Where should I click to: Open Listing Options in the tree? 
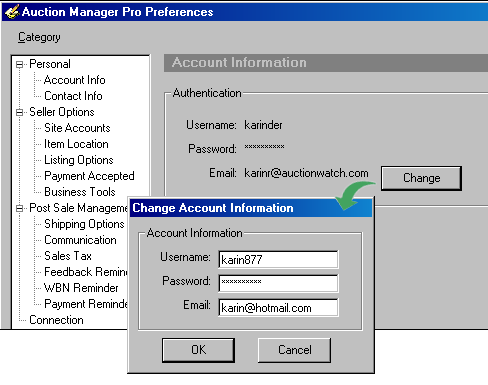79,160
